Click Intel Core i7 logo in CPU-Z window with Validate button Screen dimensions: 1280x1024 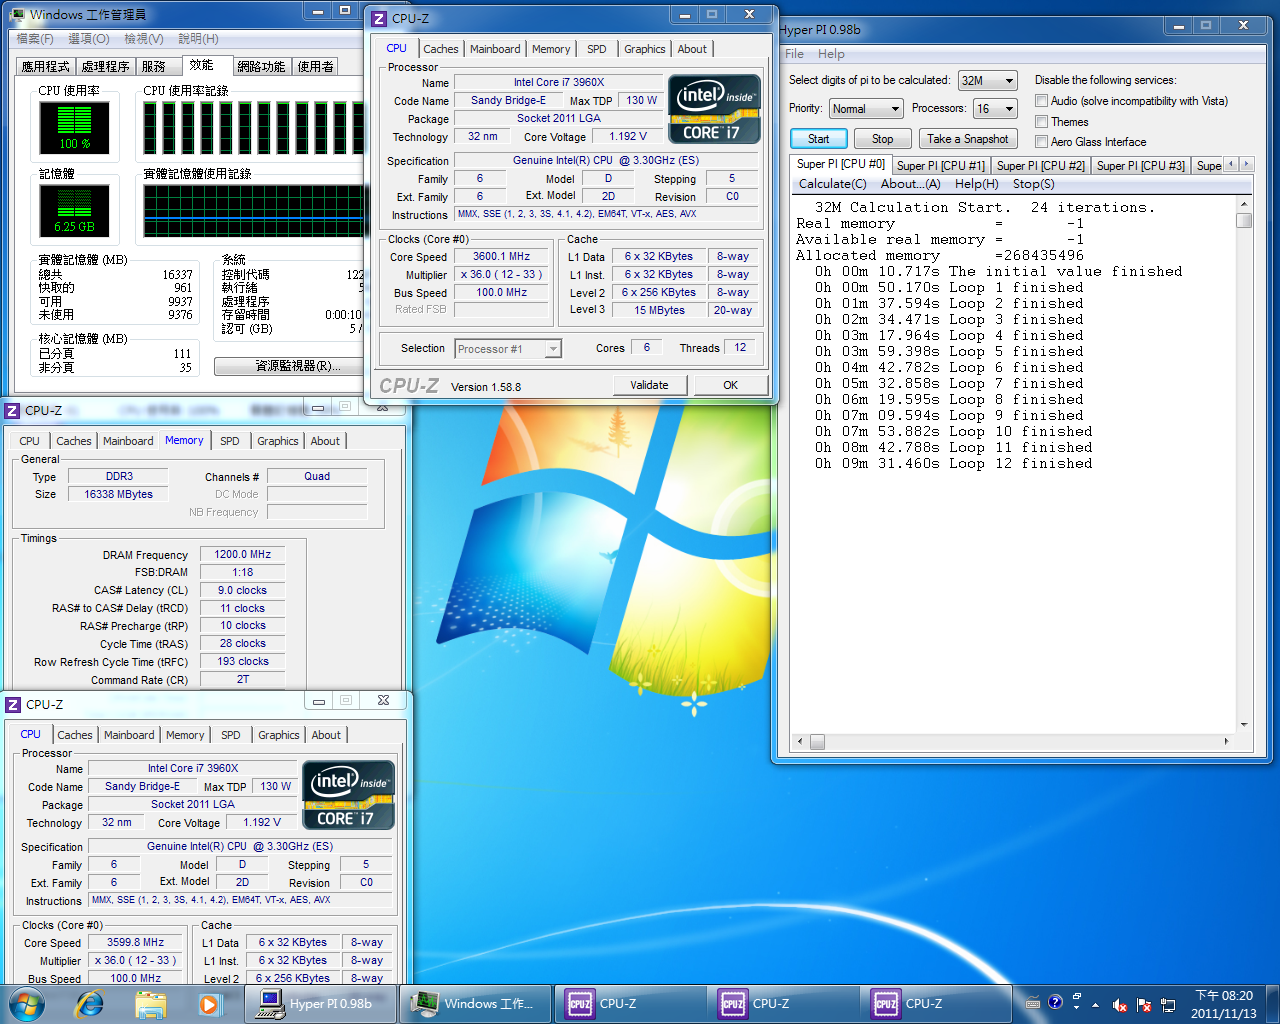coord(714,109)
